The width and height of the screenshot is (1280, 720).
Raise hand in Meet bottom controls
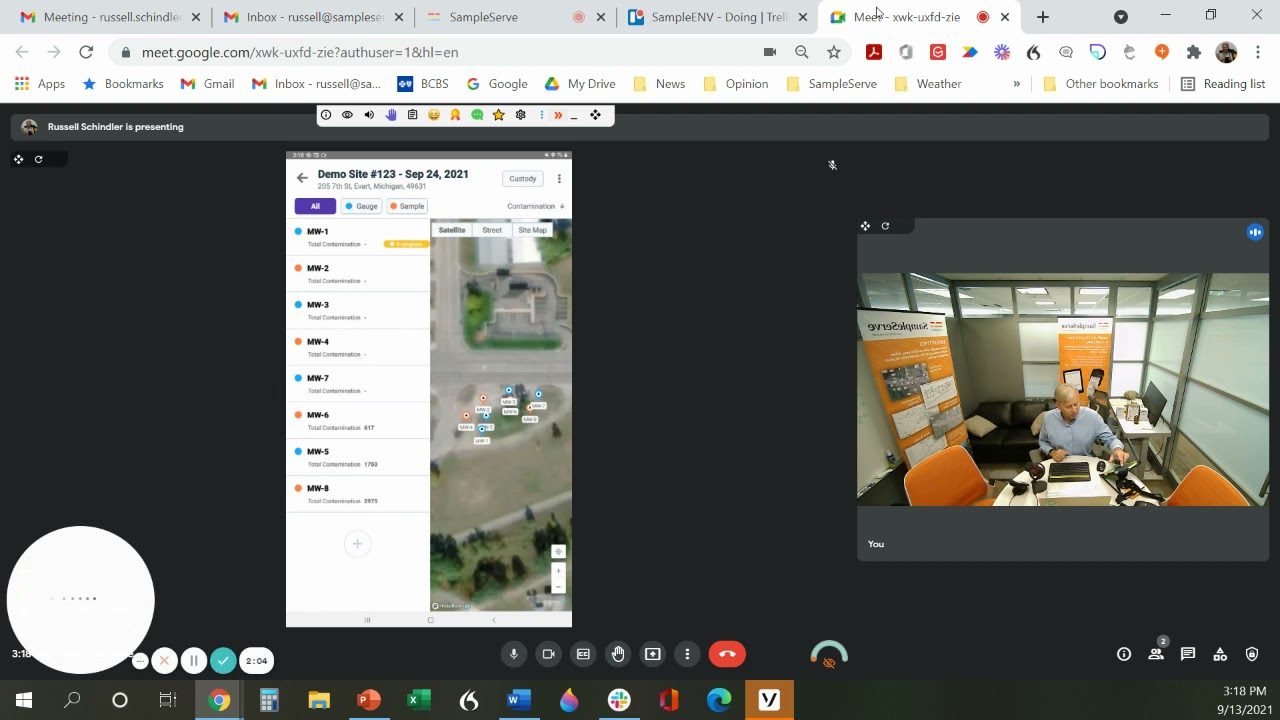point(618,654)
